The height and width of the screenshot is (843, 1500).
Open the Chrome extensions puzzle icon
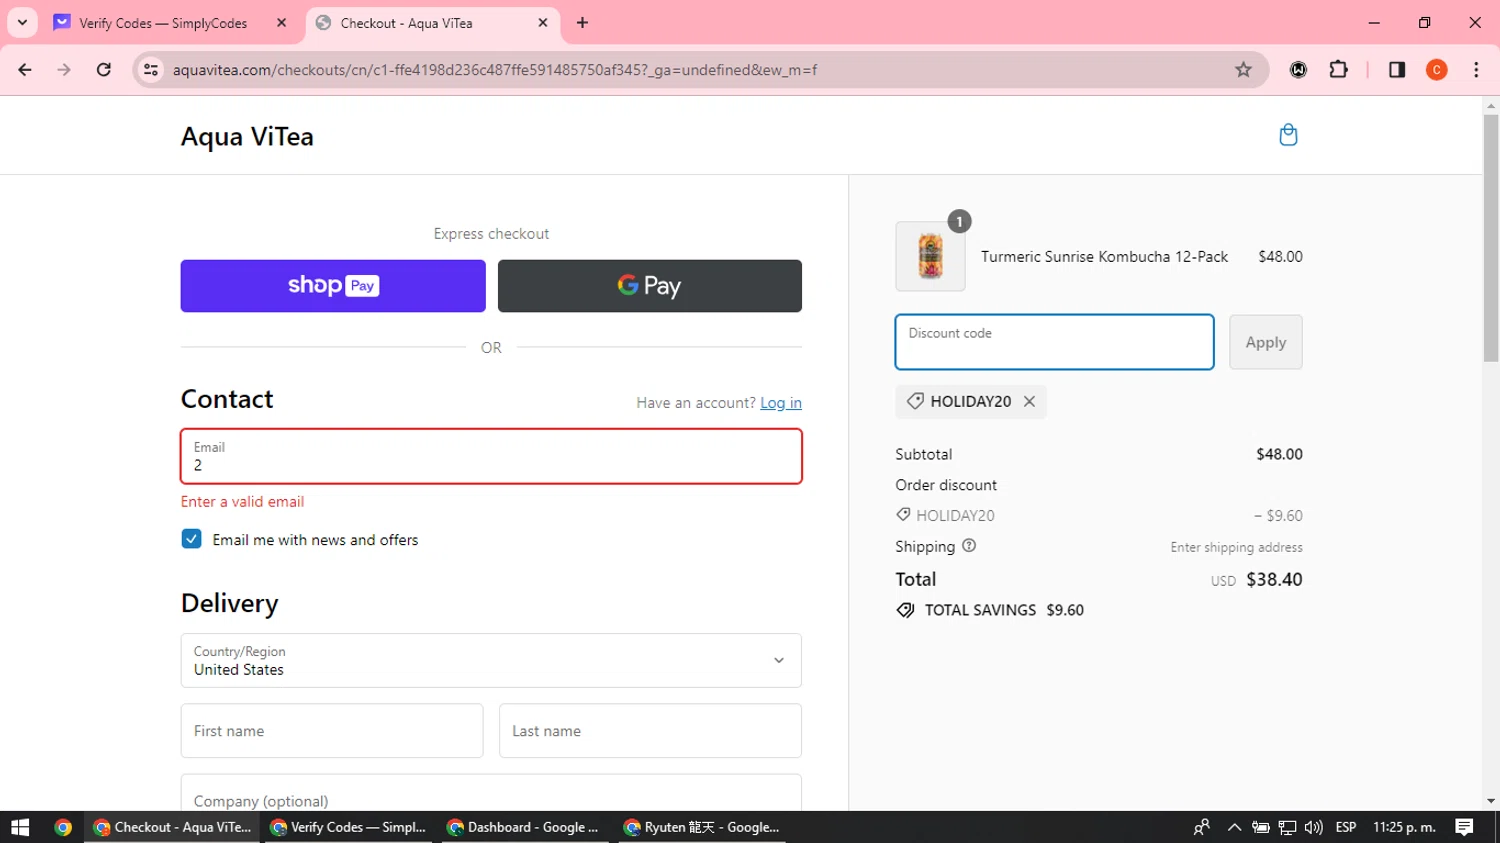click(x=1338, y=70)
